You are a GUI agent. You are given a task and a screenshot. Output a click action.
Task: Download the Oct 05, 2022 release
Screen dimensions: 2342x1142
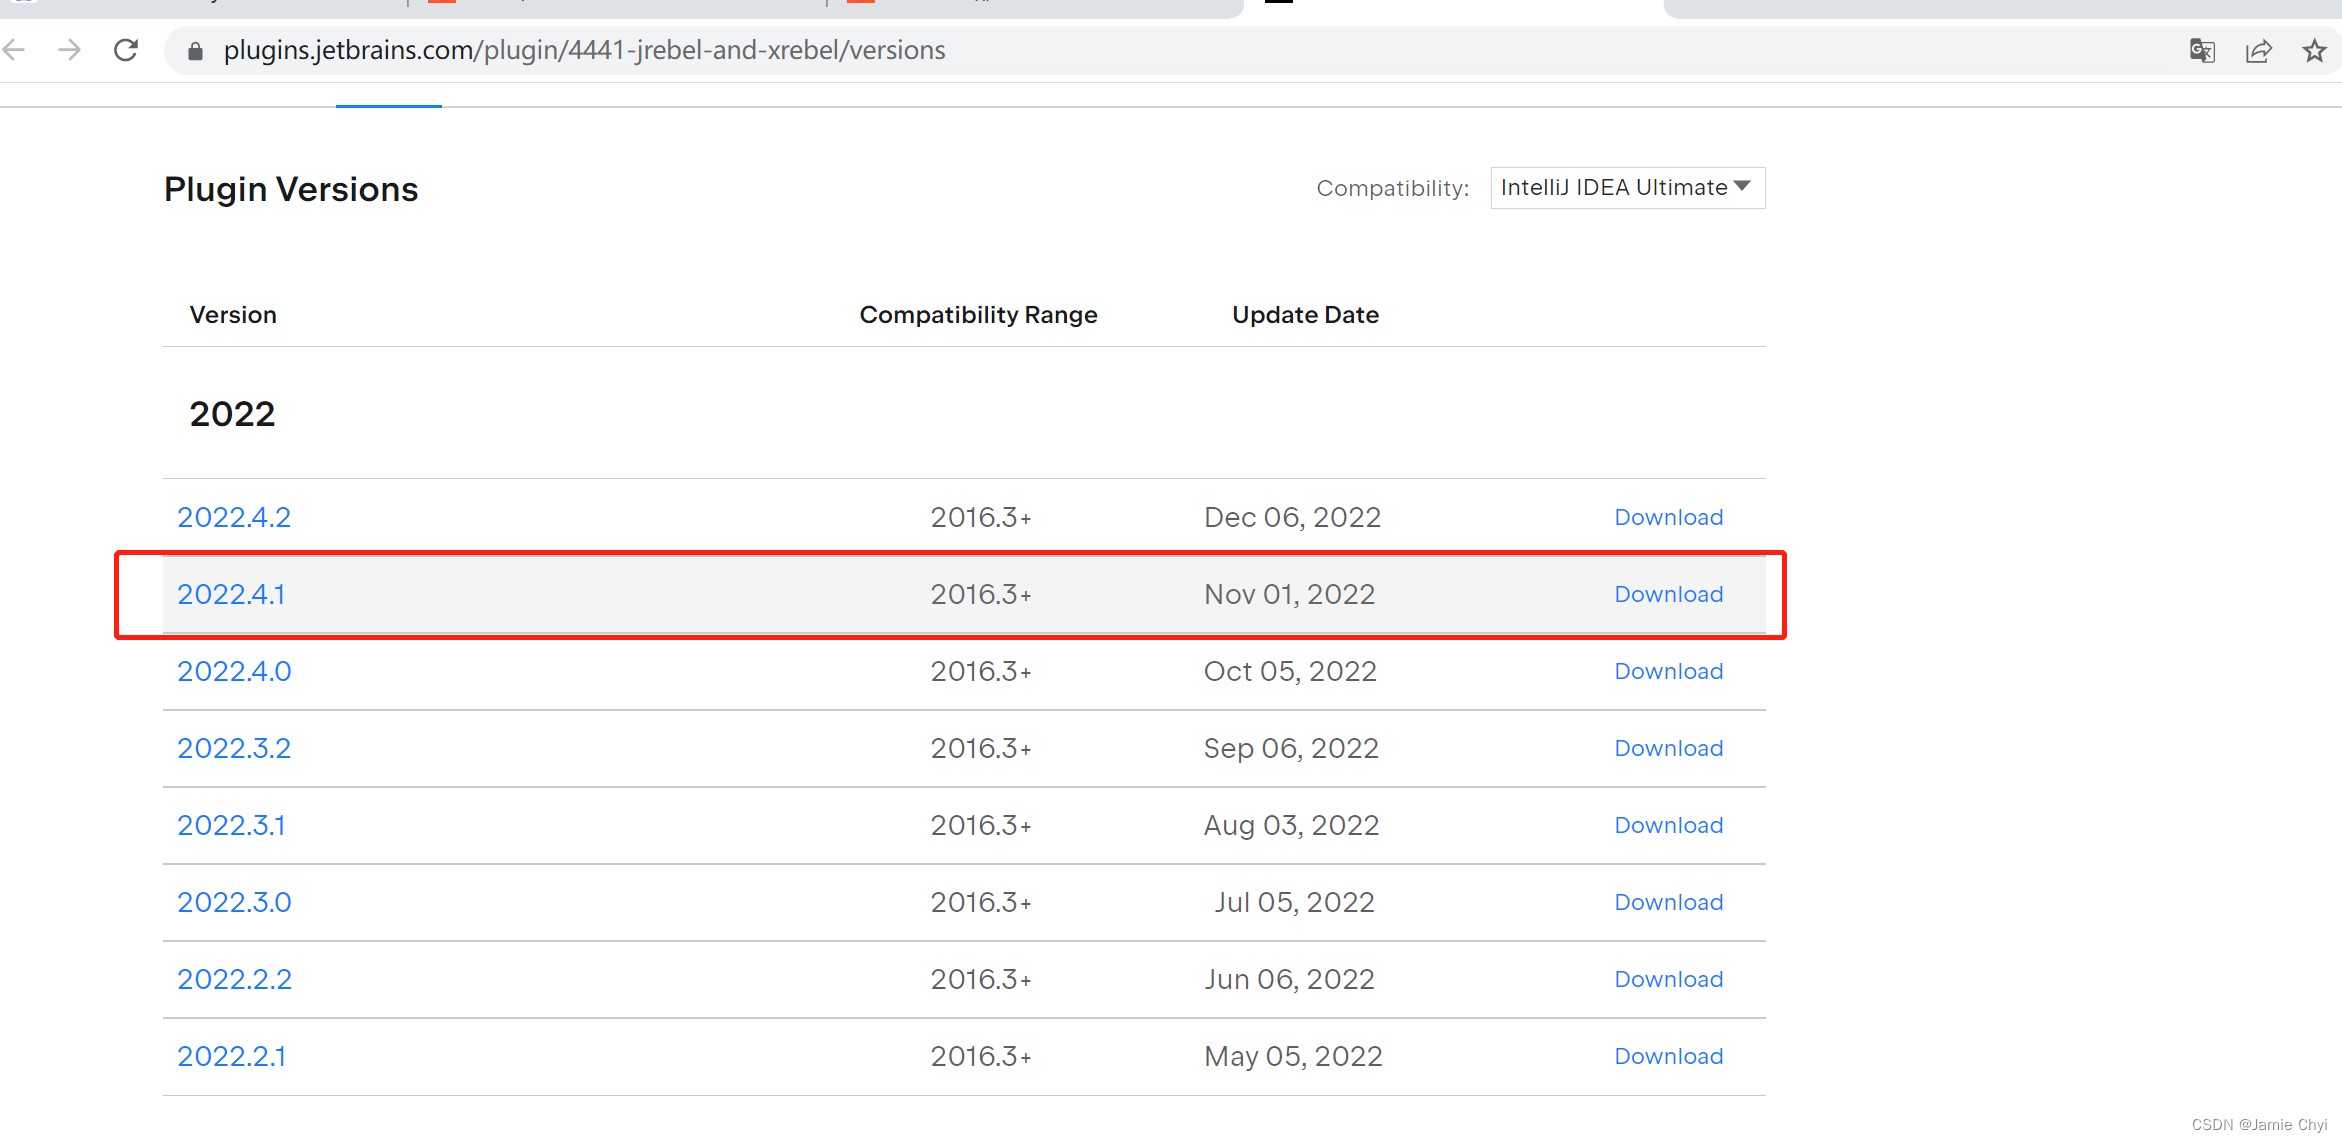coord(1668,671)
